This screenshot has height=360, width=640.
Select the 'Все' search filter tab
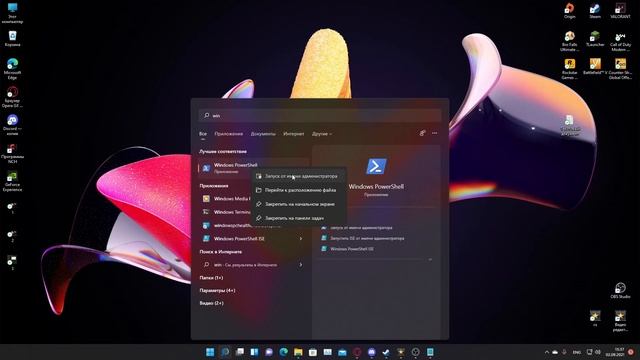[x=203, y=133]
